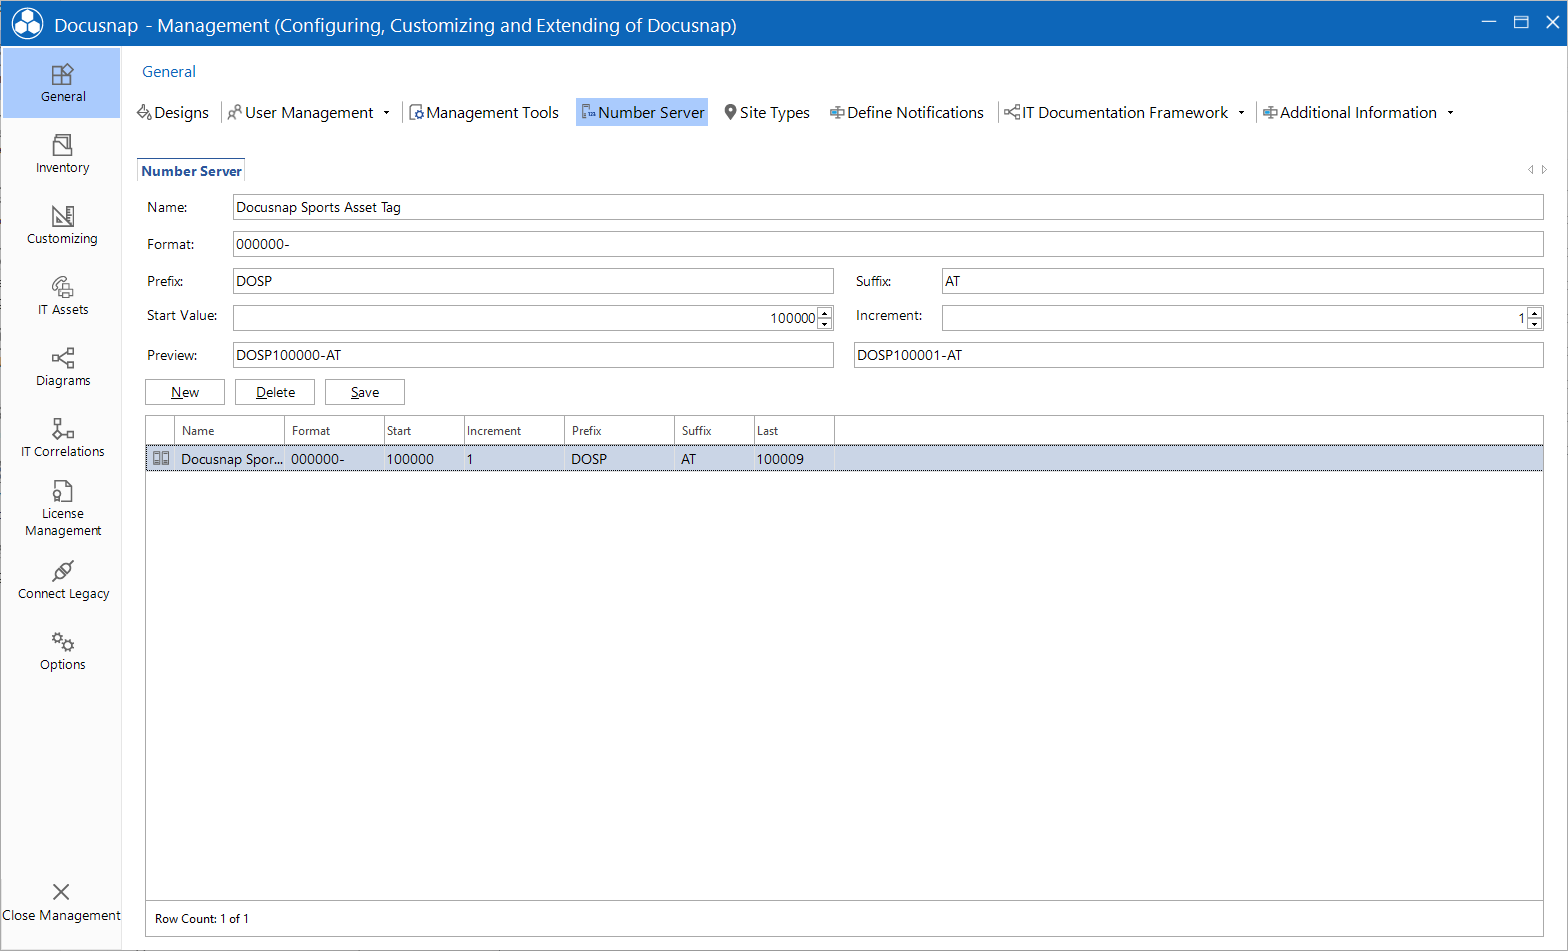
Task: Click the row icon of Docusnap Spor... entry
Action: point(161,459)
